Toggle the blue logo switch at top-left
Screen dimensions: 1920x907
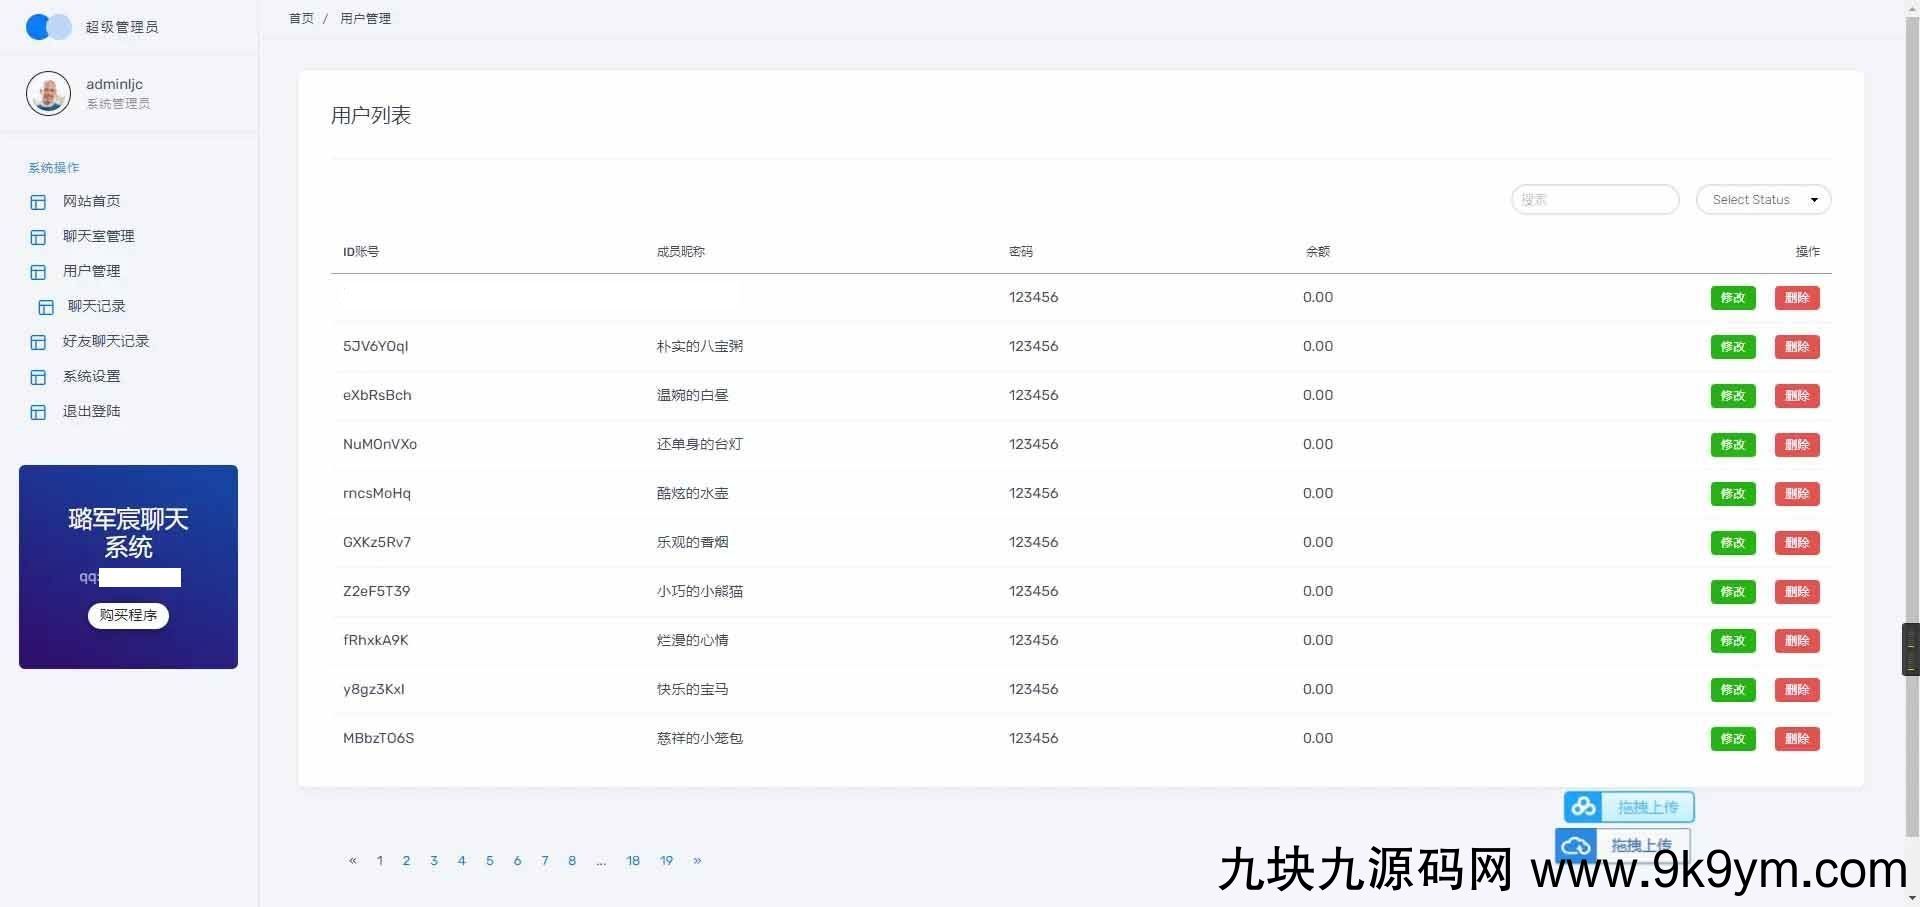click(x=48, y=27)
